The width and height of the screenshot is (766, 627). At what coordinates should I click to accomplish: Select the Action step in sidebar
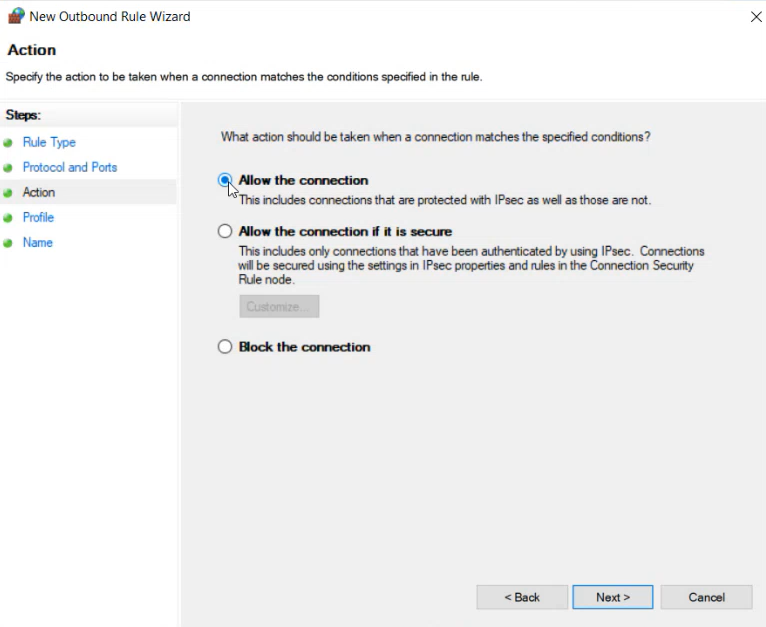39,192
